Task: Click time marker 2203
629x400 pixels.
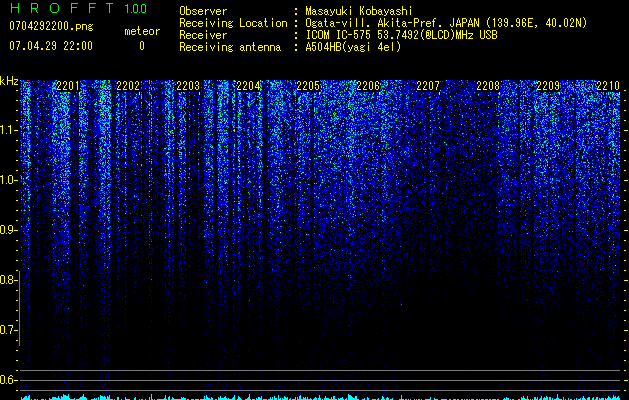Action: [188, 86]
